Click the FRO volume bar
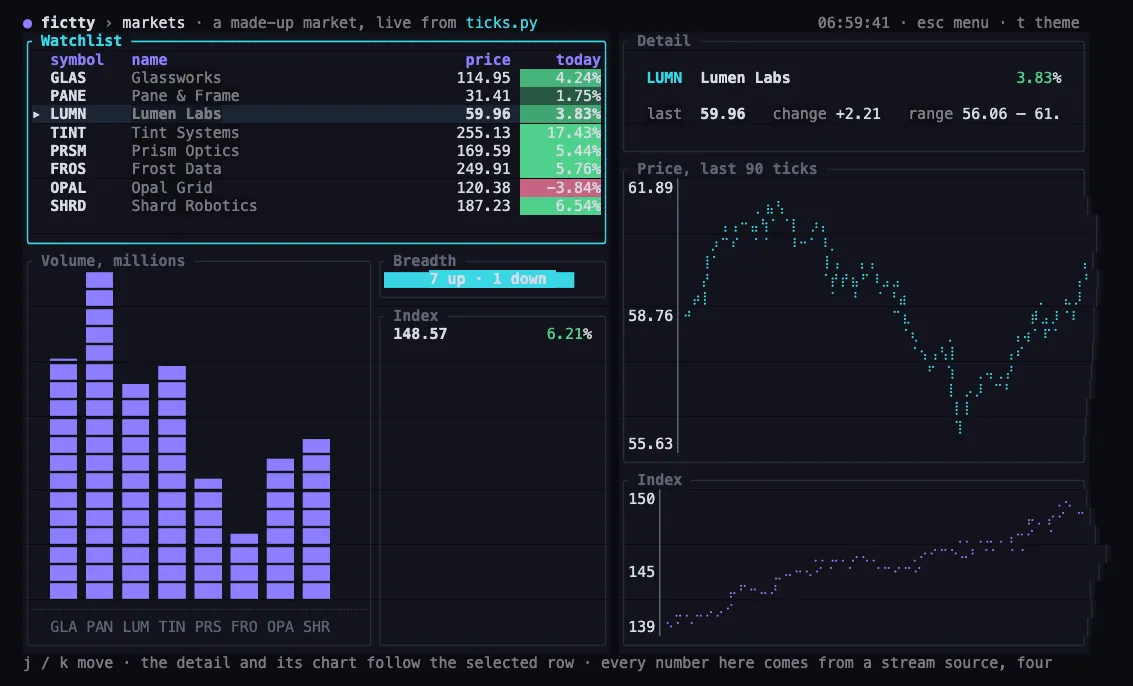Viewport: 1133px width, 686px height. [244, 566]
